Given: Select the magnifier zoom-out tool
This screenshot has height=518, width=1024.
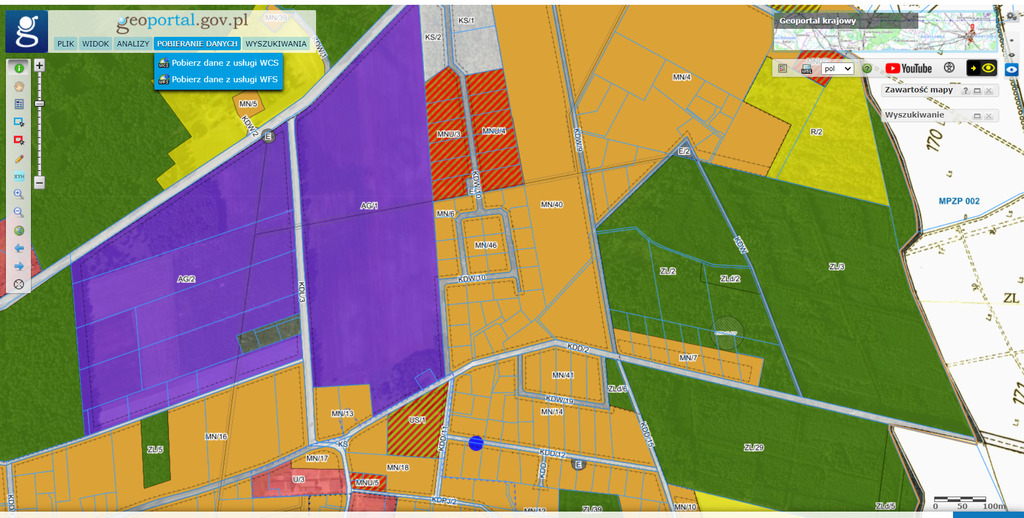Looking at the screenshot, I should [x=19, y=212].
